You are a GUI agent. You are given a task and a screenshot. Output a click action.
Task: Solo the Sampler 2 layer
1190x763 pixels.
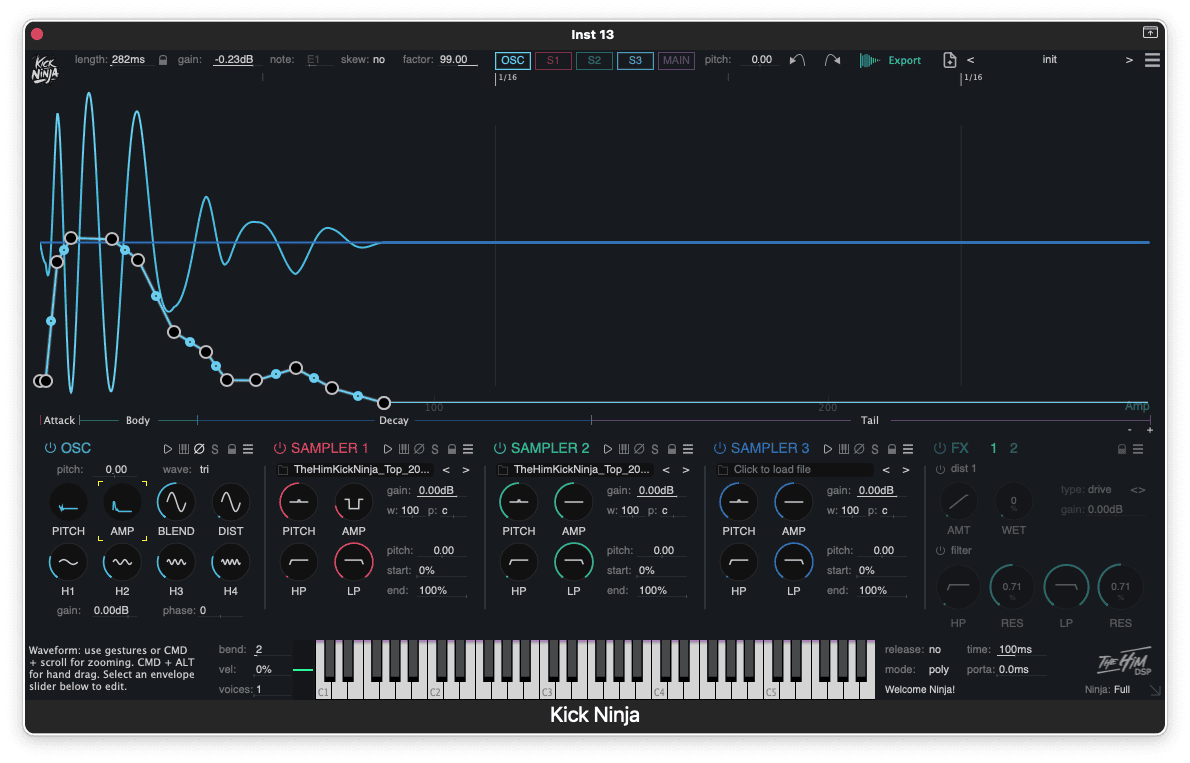655,449
